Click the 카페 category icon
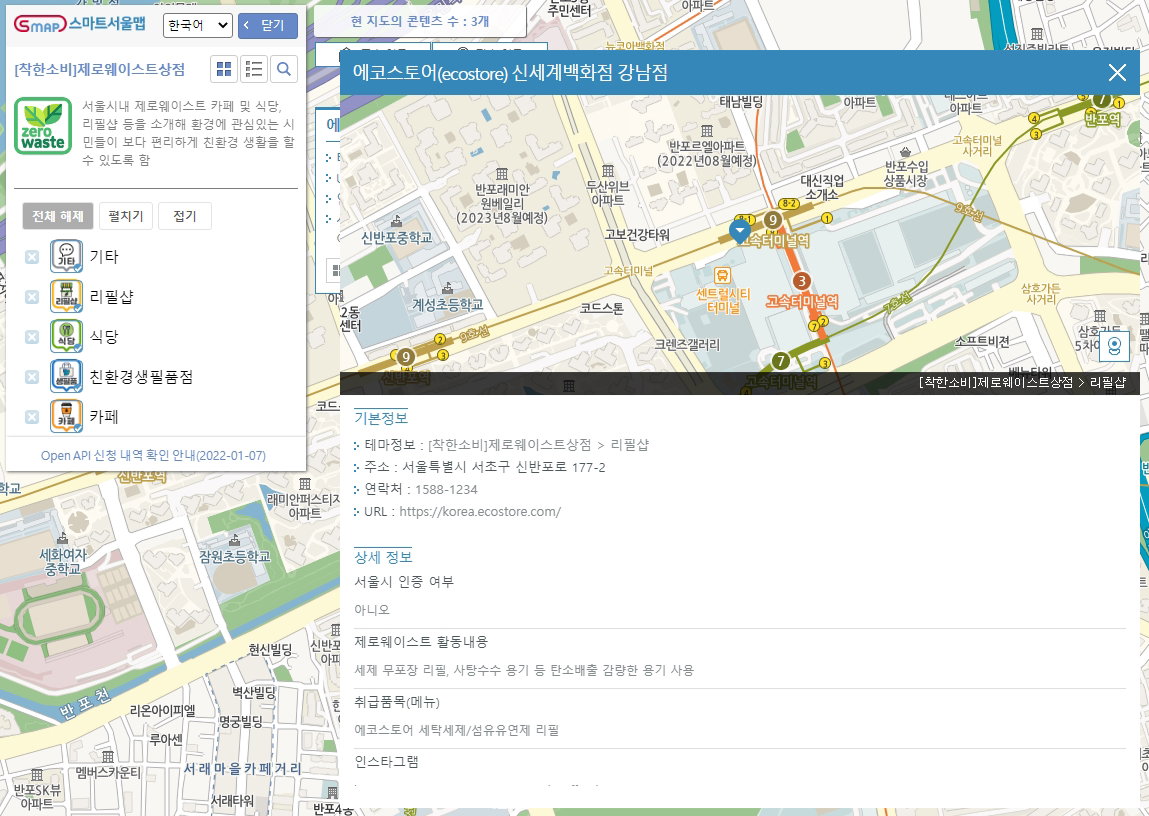 coord(66,417)
